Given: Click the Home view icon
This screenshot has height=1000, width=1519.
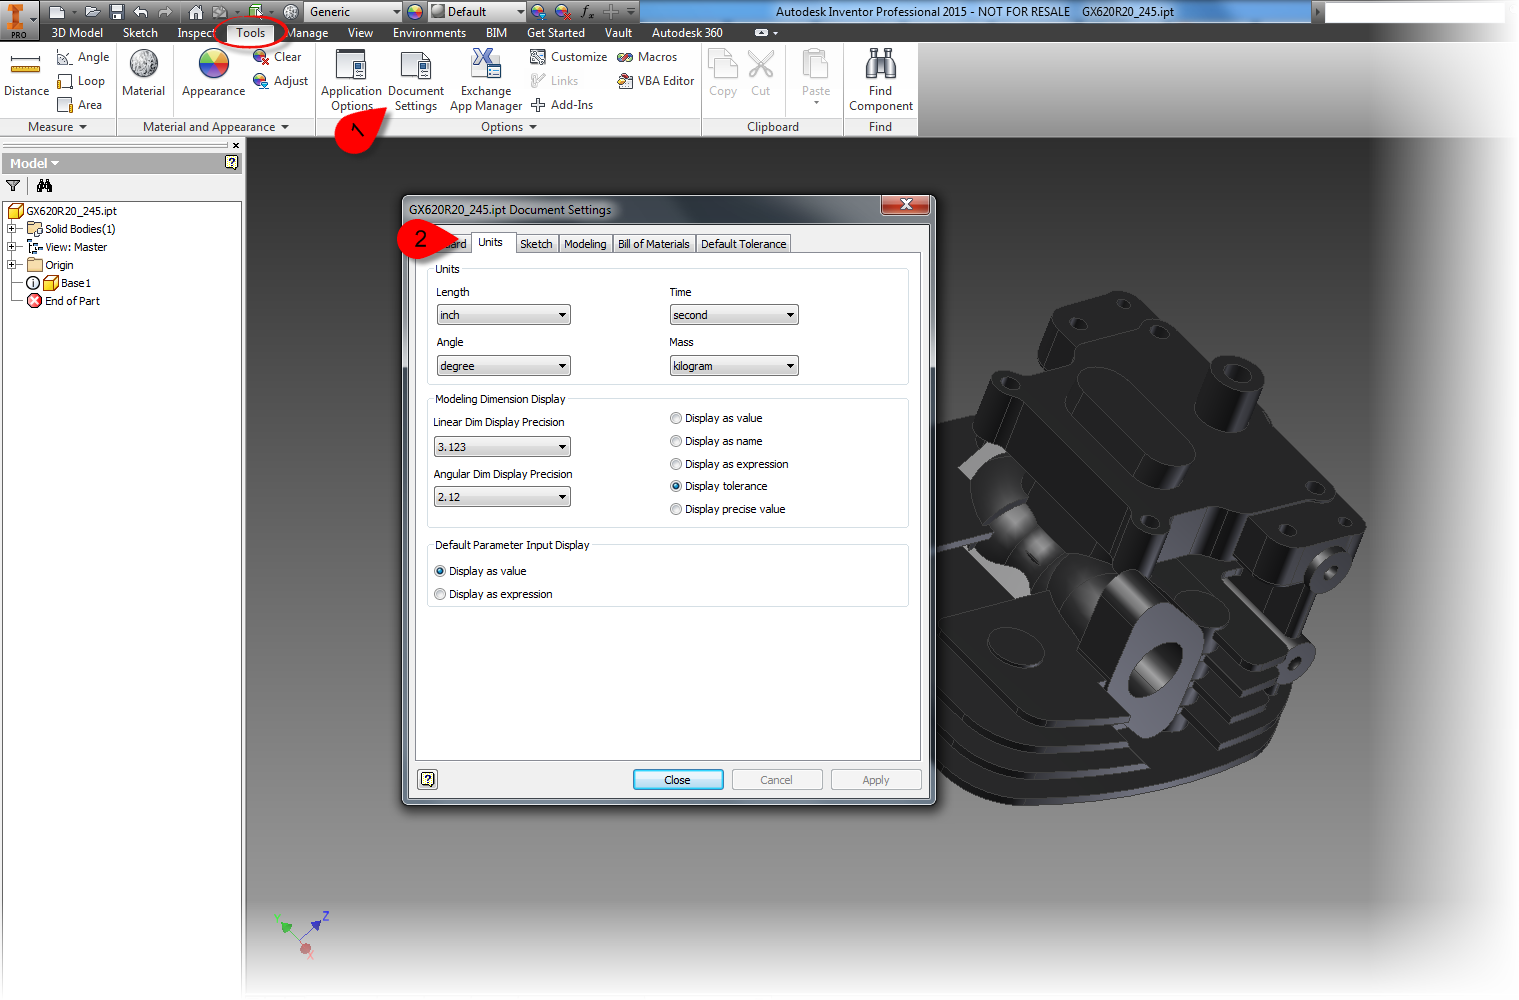Looking at the screenshot, I should (x=196, y=12).
